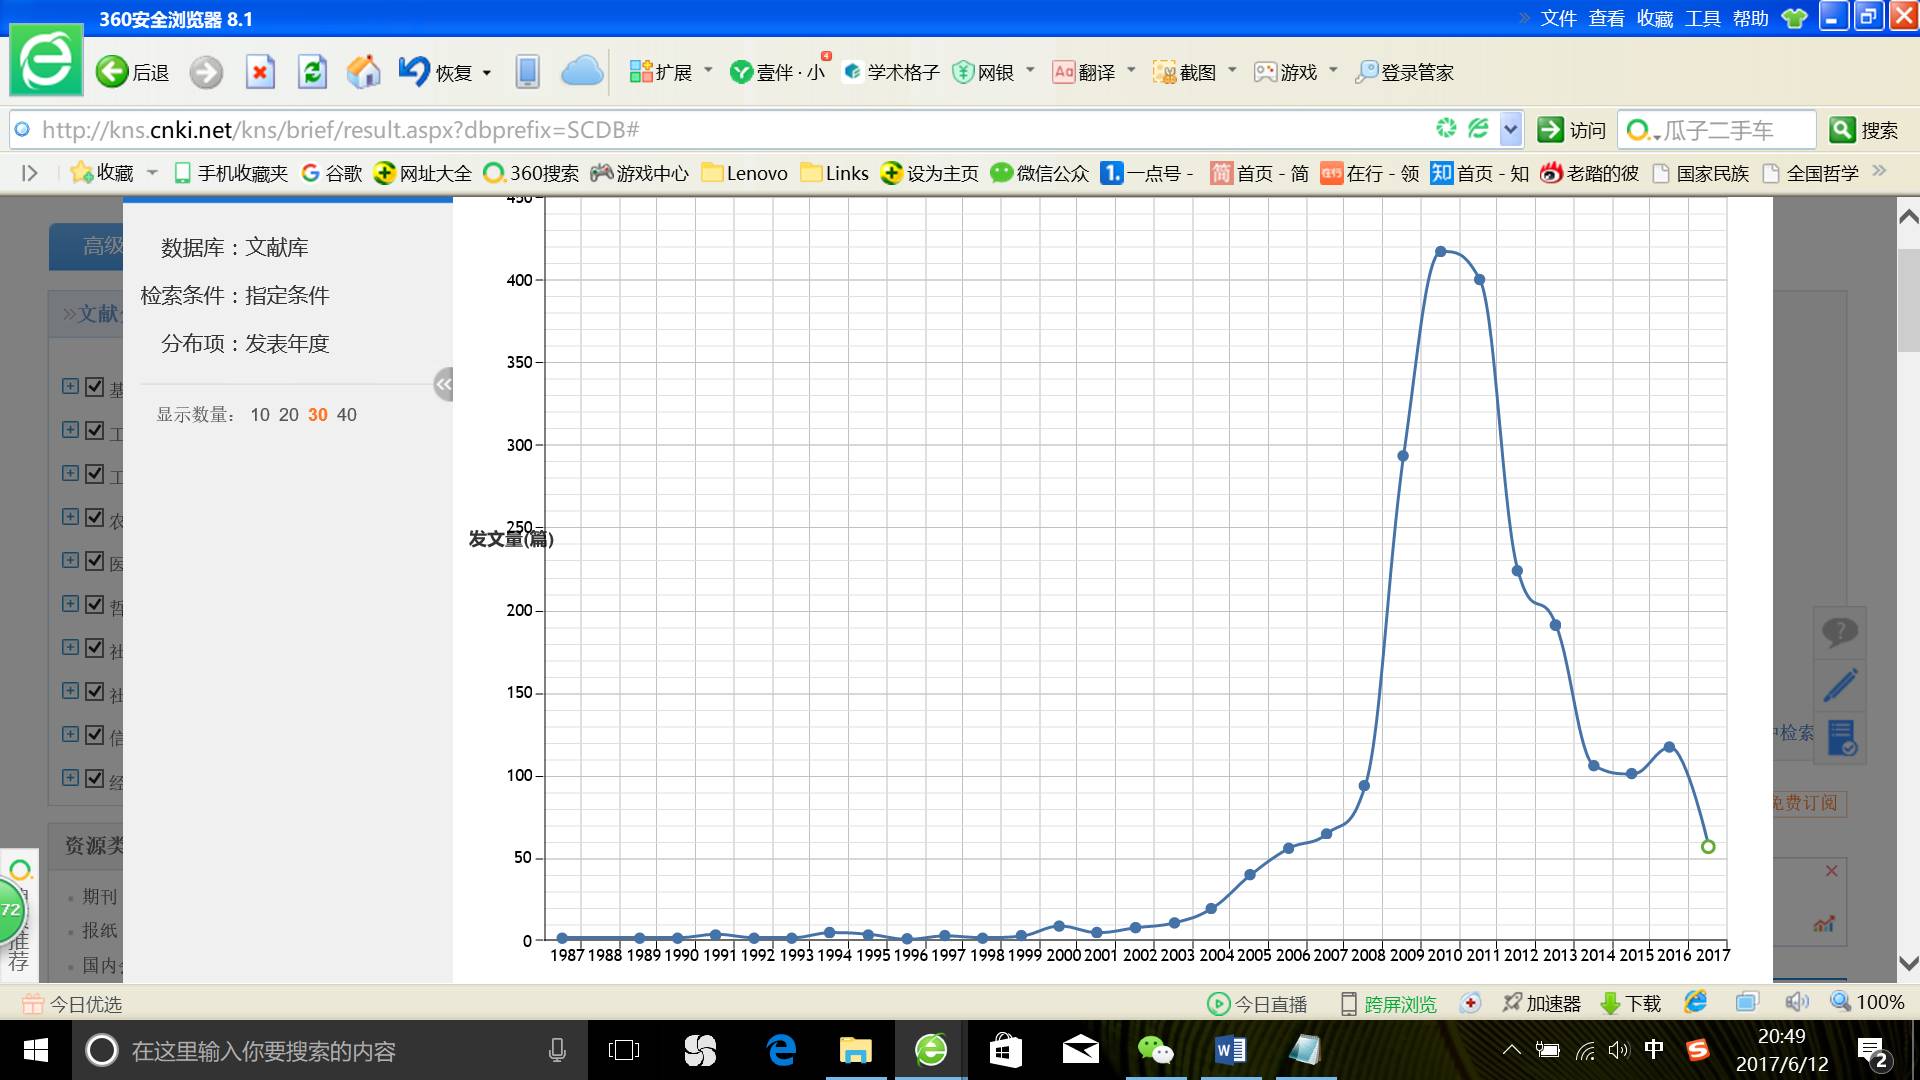
Task: Set display count to 40
Action: (346, 415)
